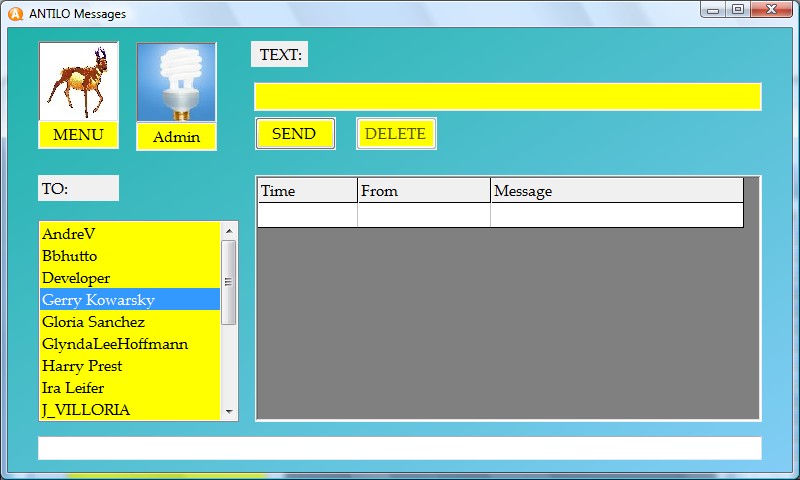Select AndreV in the recipient list
The width and height of the screenshot is (800, 480).
coord(129,234)
